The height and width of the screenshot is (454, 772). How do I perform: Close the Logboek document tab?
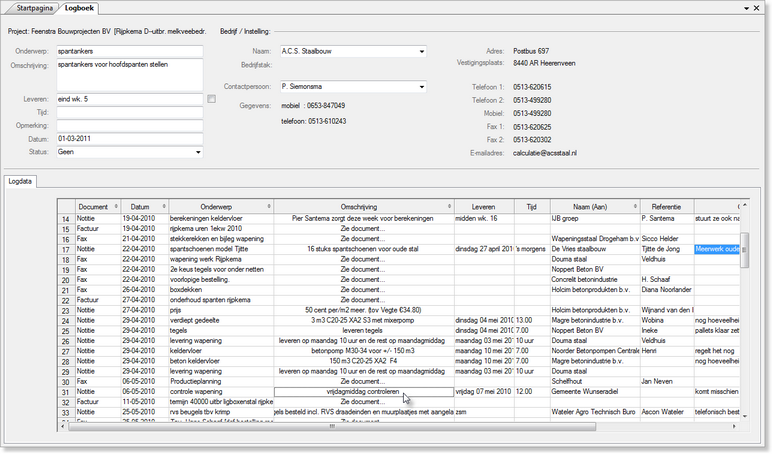click(x=757, y=8)
